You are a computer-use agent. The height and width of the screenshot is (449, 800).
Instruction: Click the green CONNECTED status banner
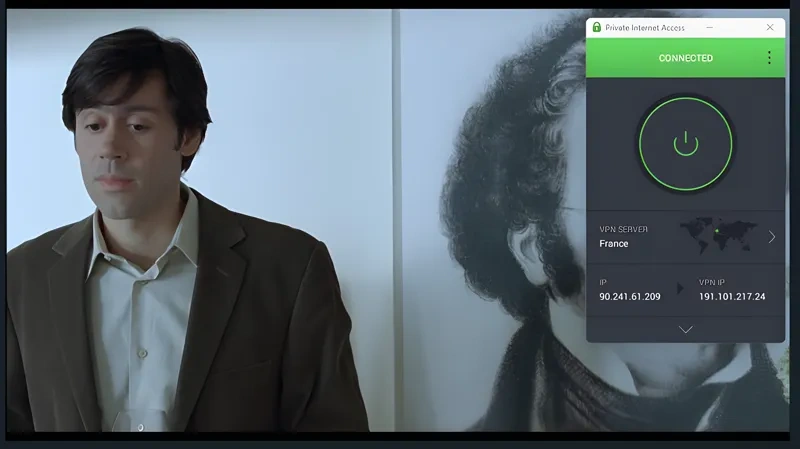685,58
